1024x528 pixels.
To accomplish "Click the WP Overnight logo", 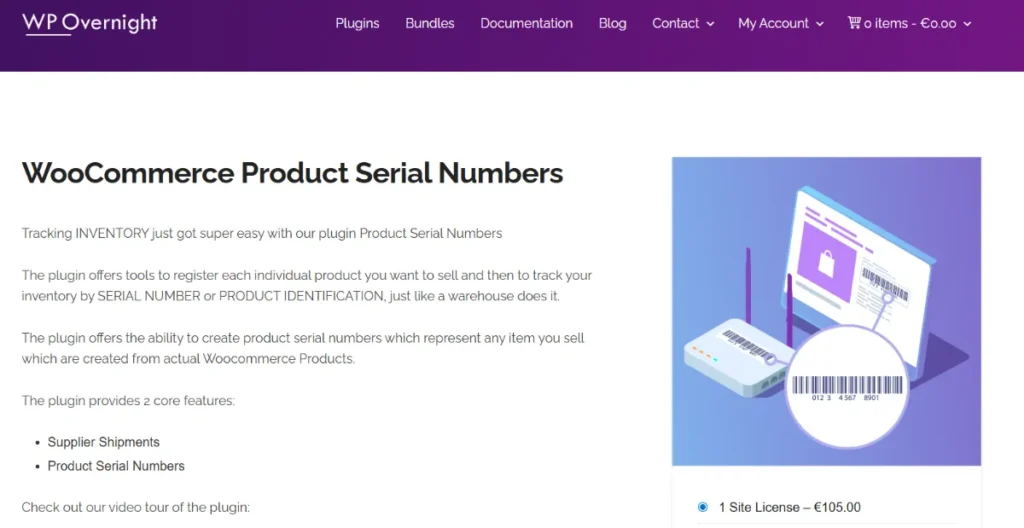I will (x=89, y=23).
